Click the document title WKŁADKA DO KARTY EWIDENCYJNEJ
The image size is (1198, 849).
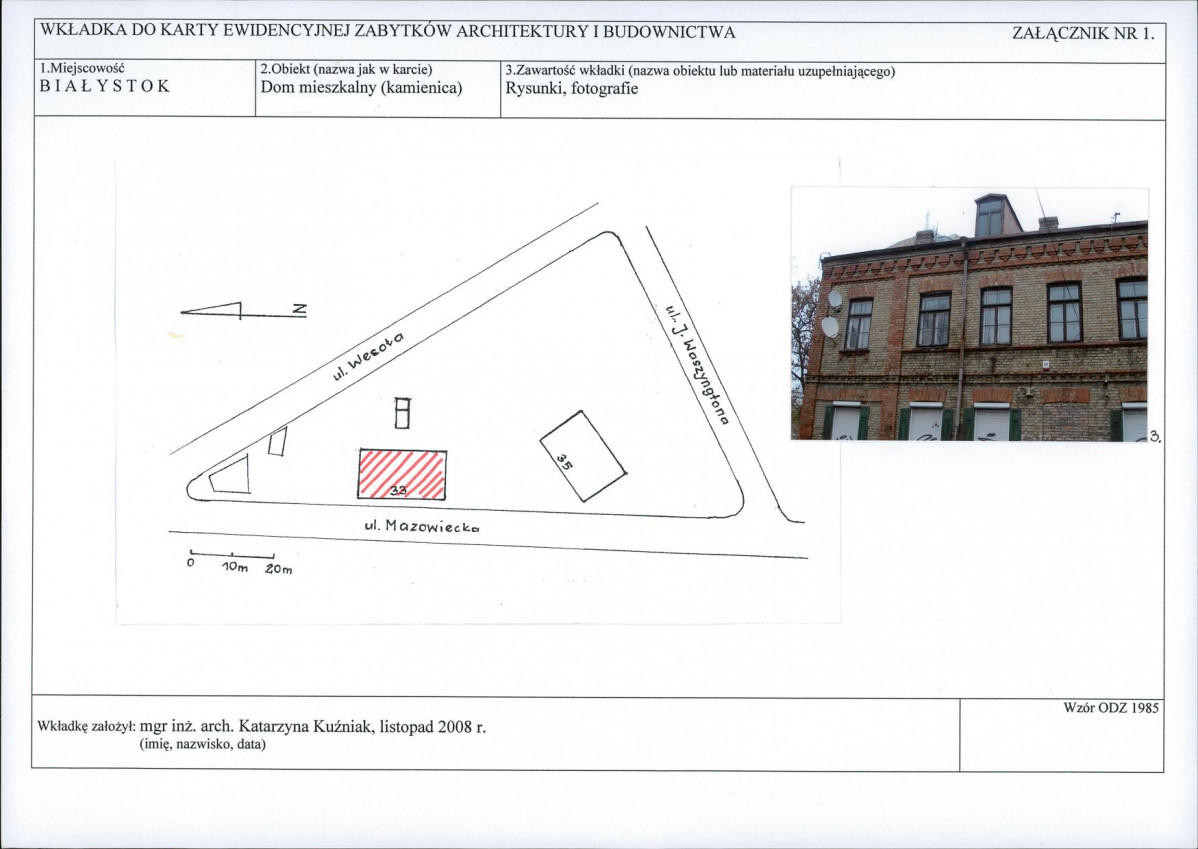point(387,32)
